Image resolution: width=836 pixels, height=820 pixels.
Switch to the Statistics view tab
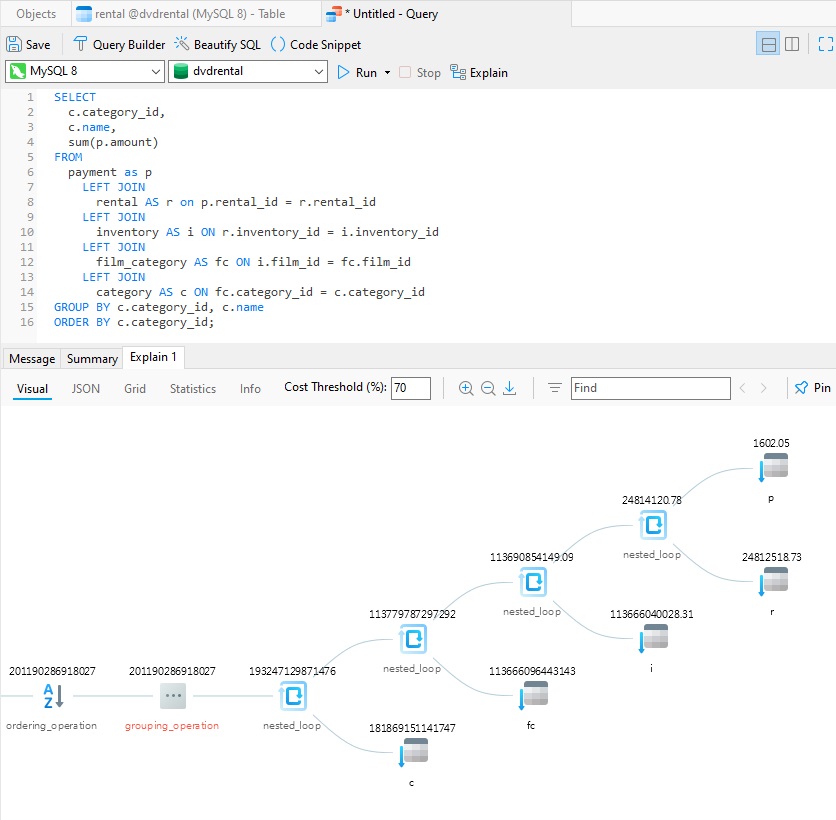click(x=192, y=389)
